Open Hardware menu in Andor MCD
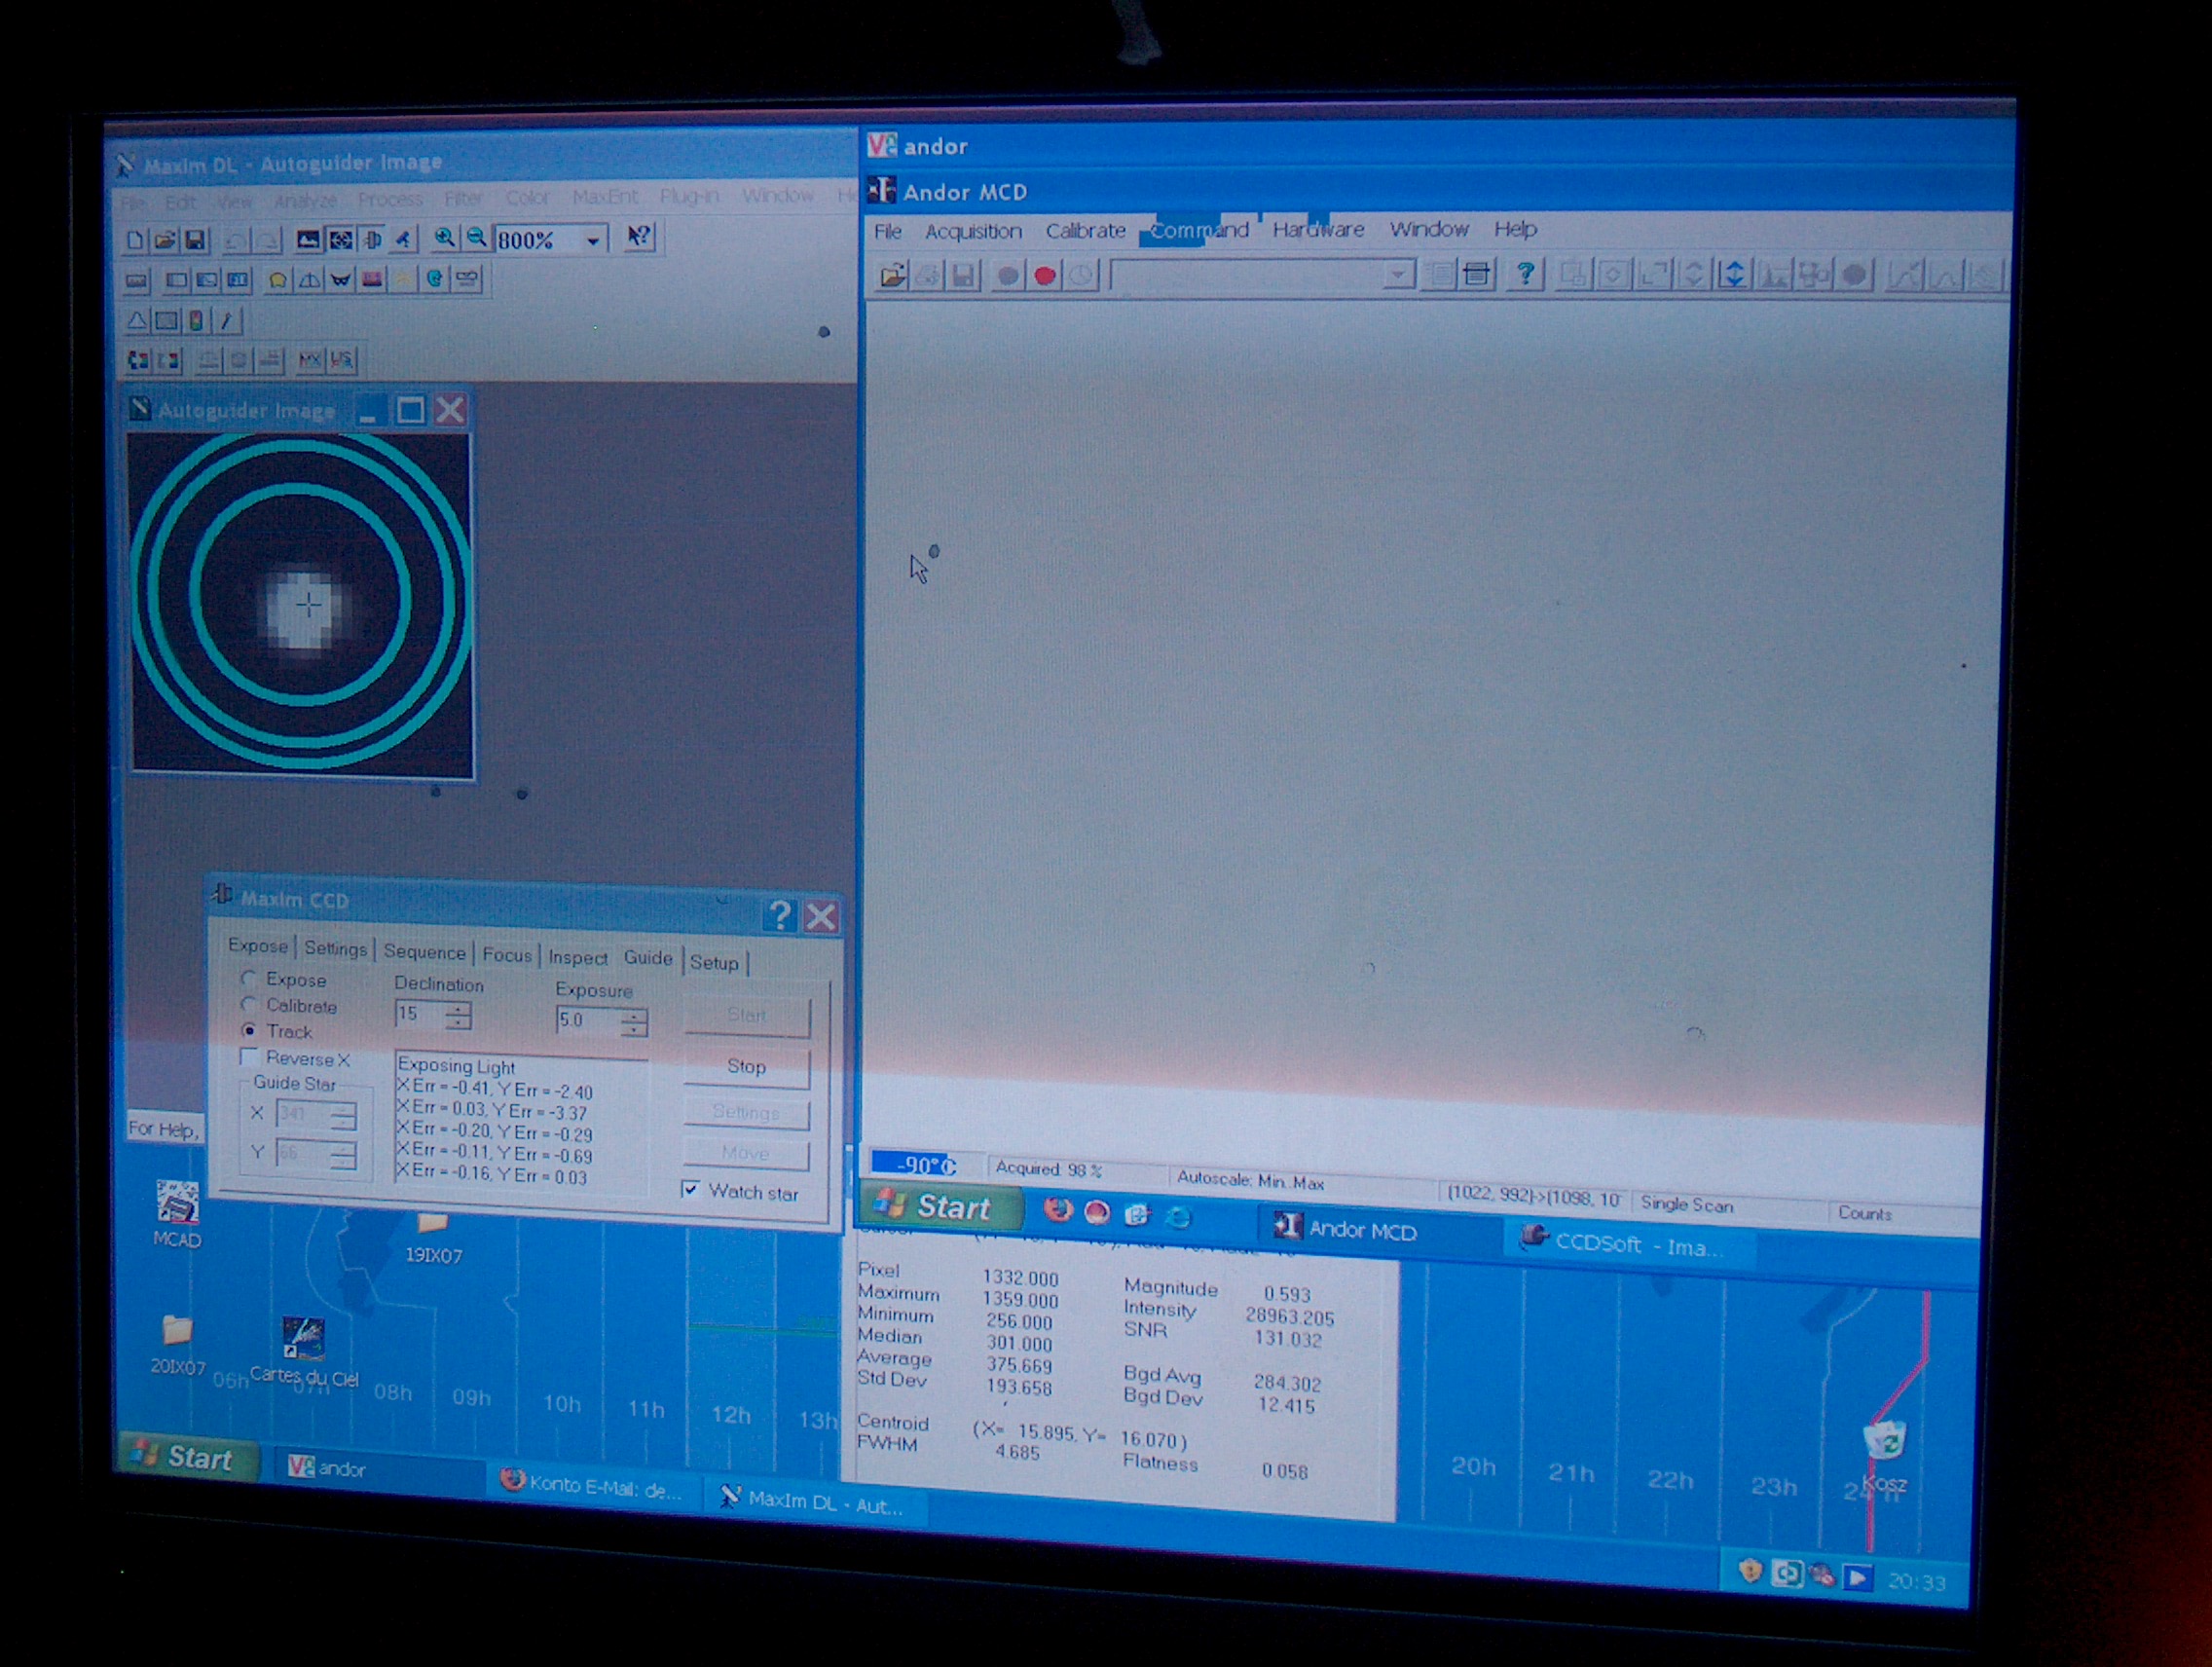 pos(1318,229)
